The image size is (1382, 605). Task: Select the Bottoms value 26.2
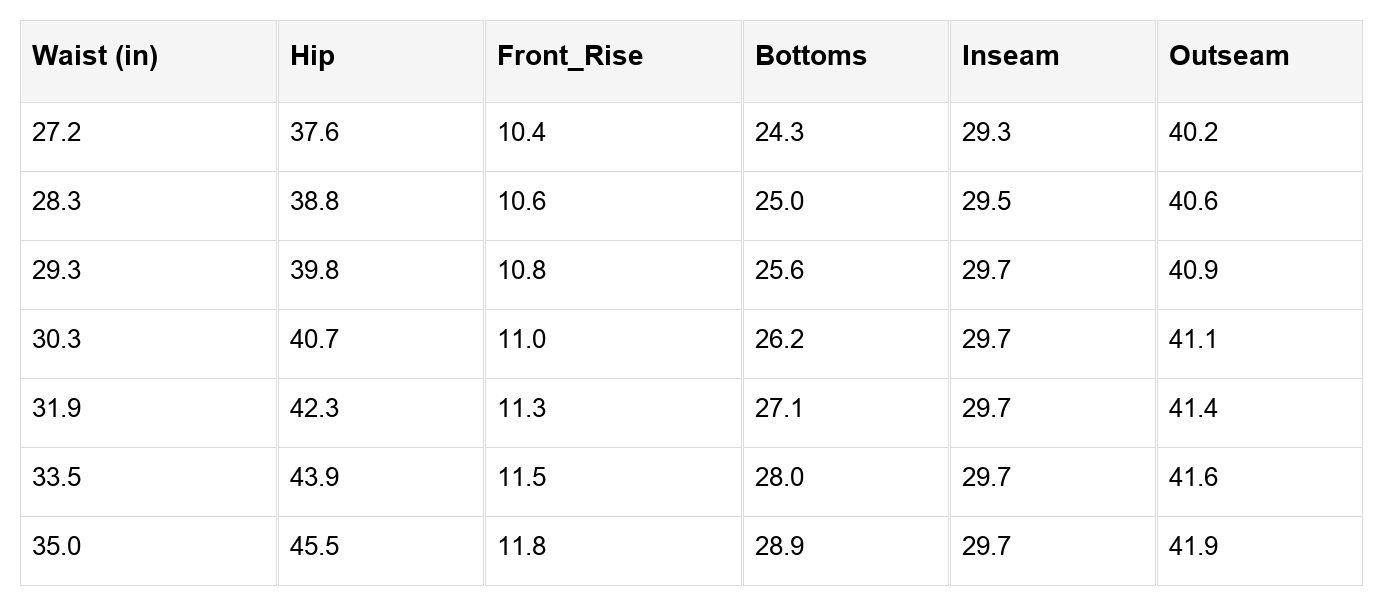(779, 340)
